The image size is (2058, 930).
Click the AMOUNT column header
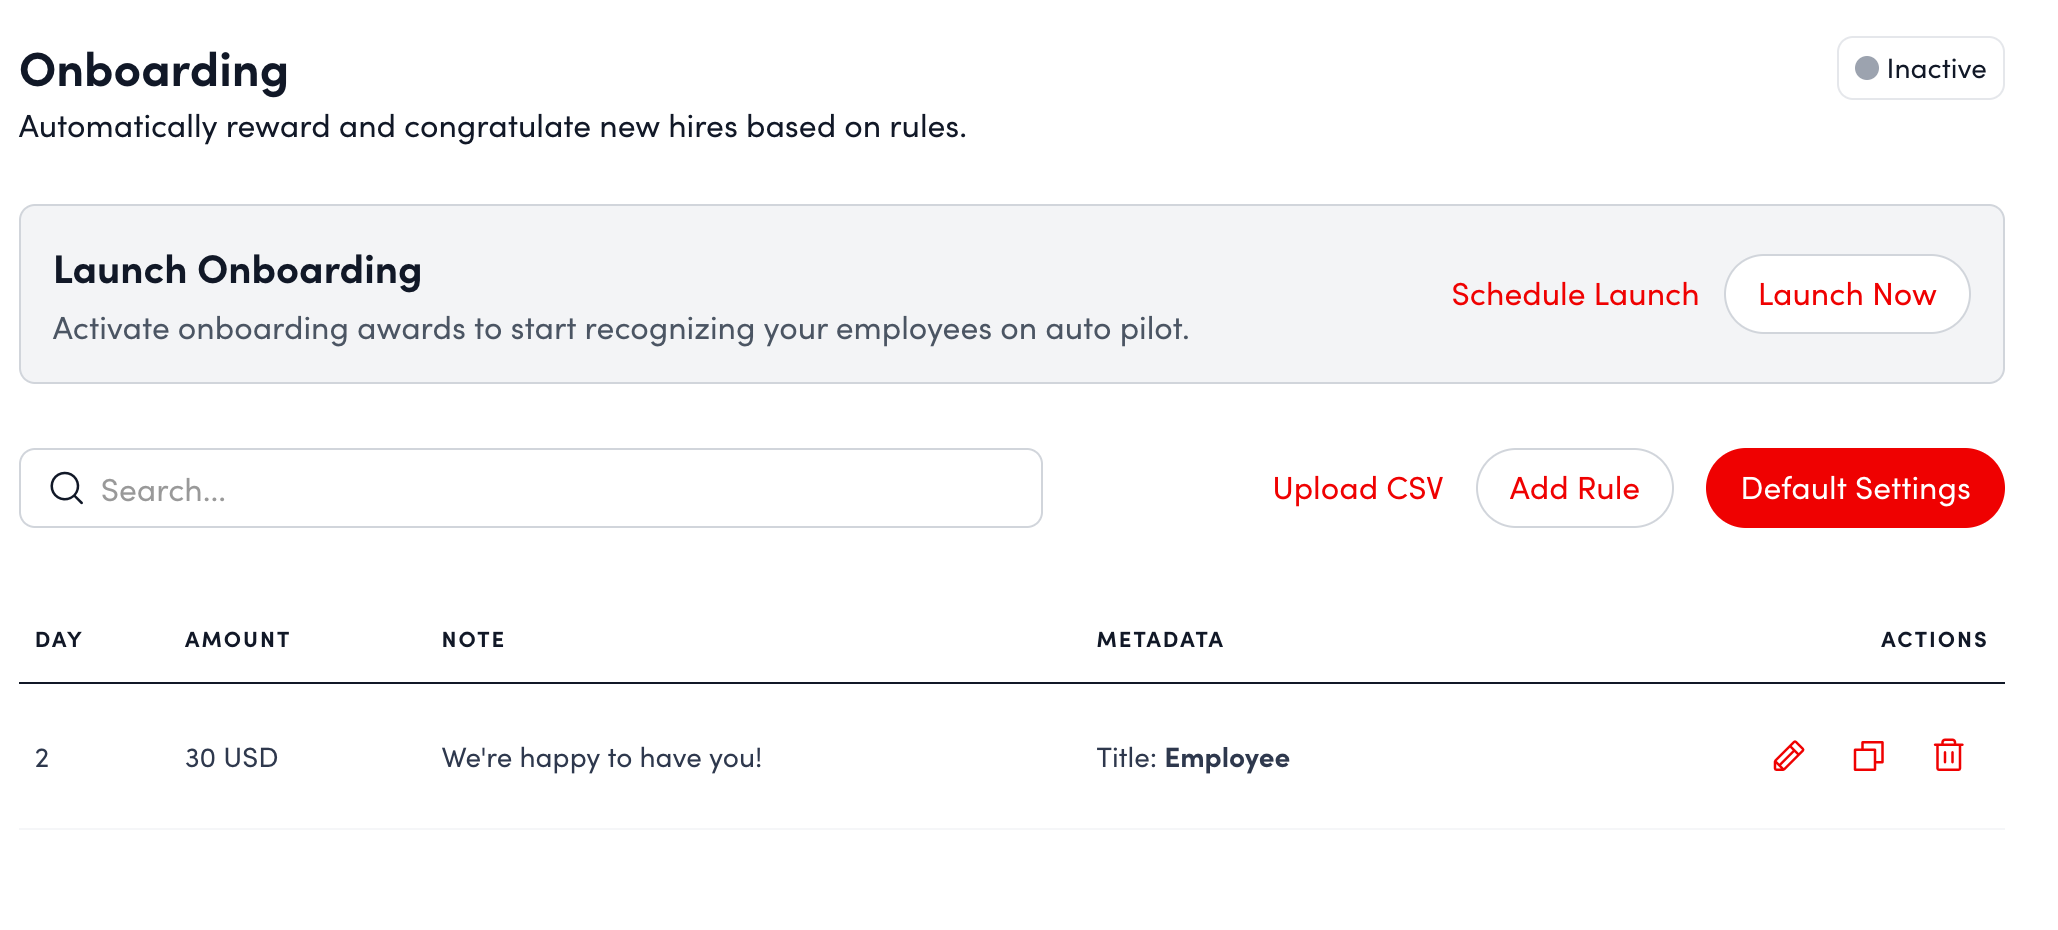pyautogui.click(x=236, y=640)
